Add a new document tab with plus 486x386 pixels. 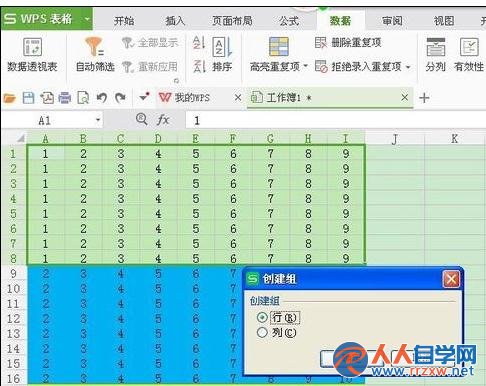424,98
